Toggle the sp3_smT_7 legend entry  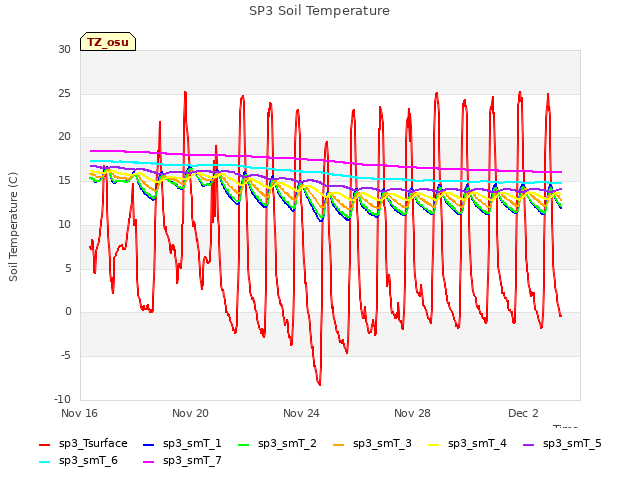point(182,461)
